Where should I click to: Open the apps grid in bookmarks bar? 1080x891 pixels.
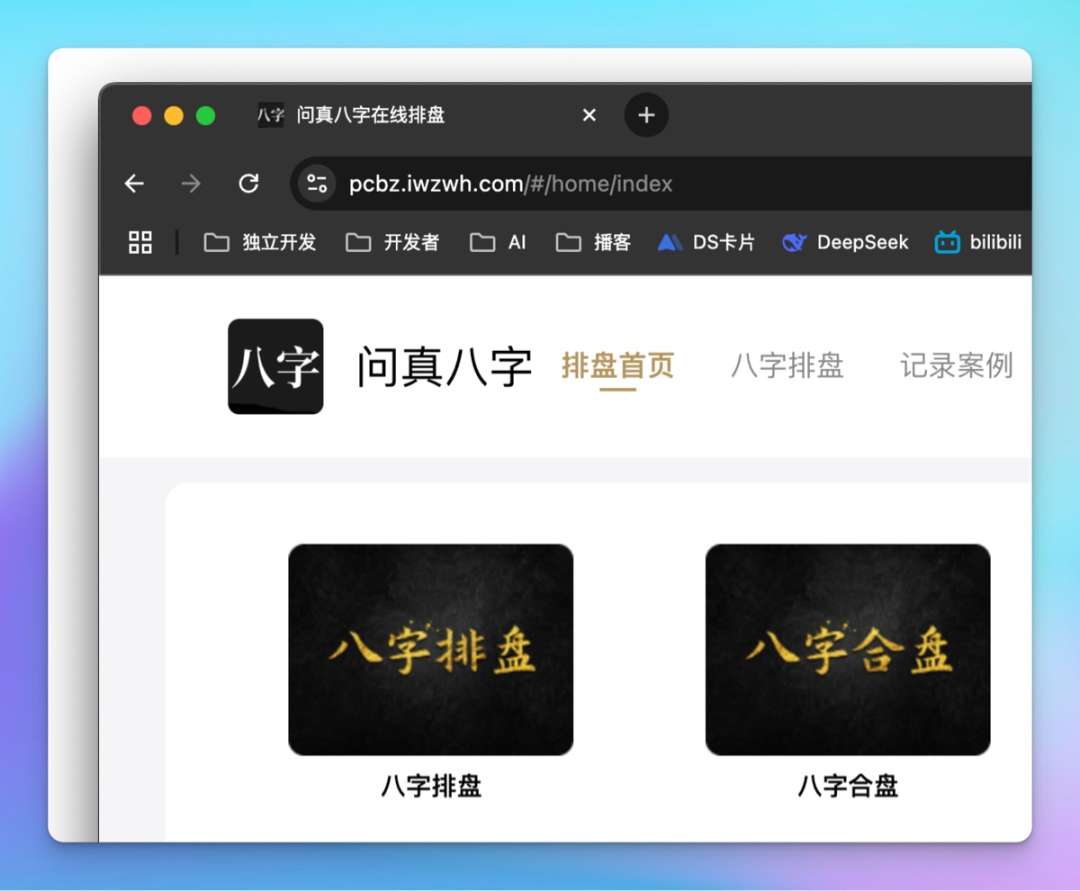141,242
